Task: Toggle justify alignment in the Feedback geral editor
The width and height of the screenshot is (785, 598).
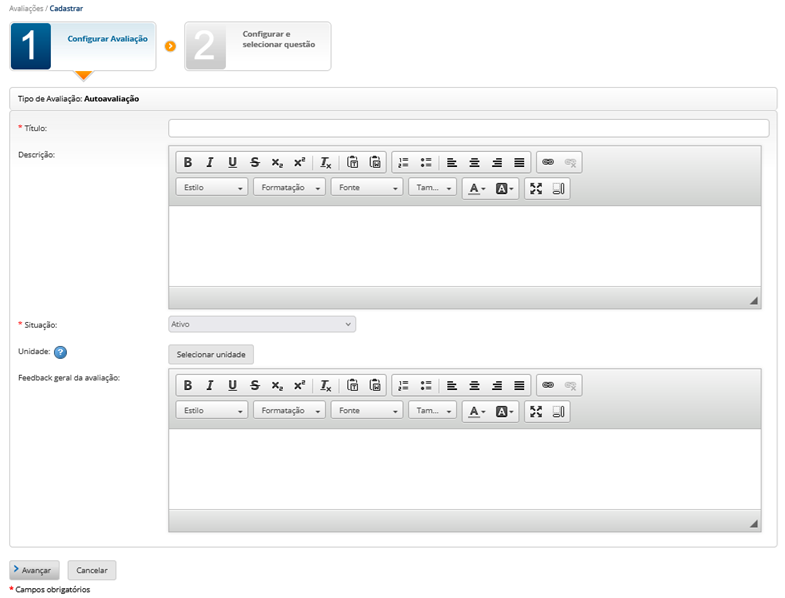Action: click(519, 385)
